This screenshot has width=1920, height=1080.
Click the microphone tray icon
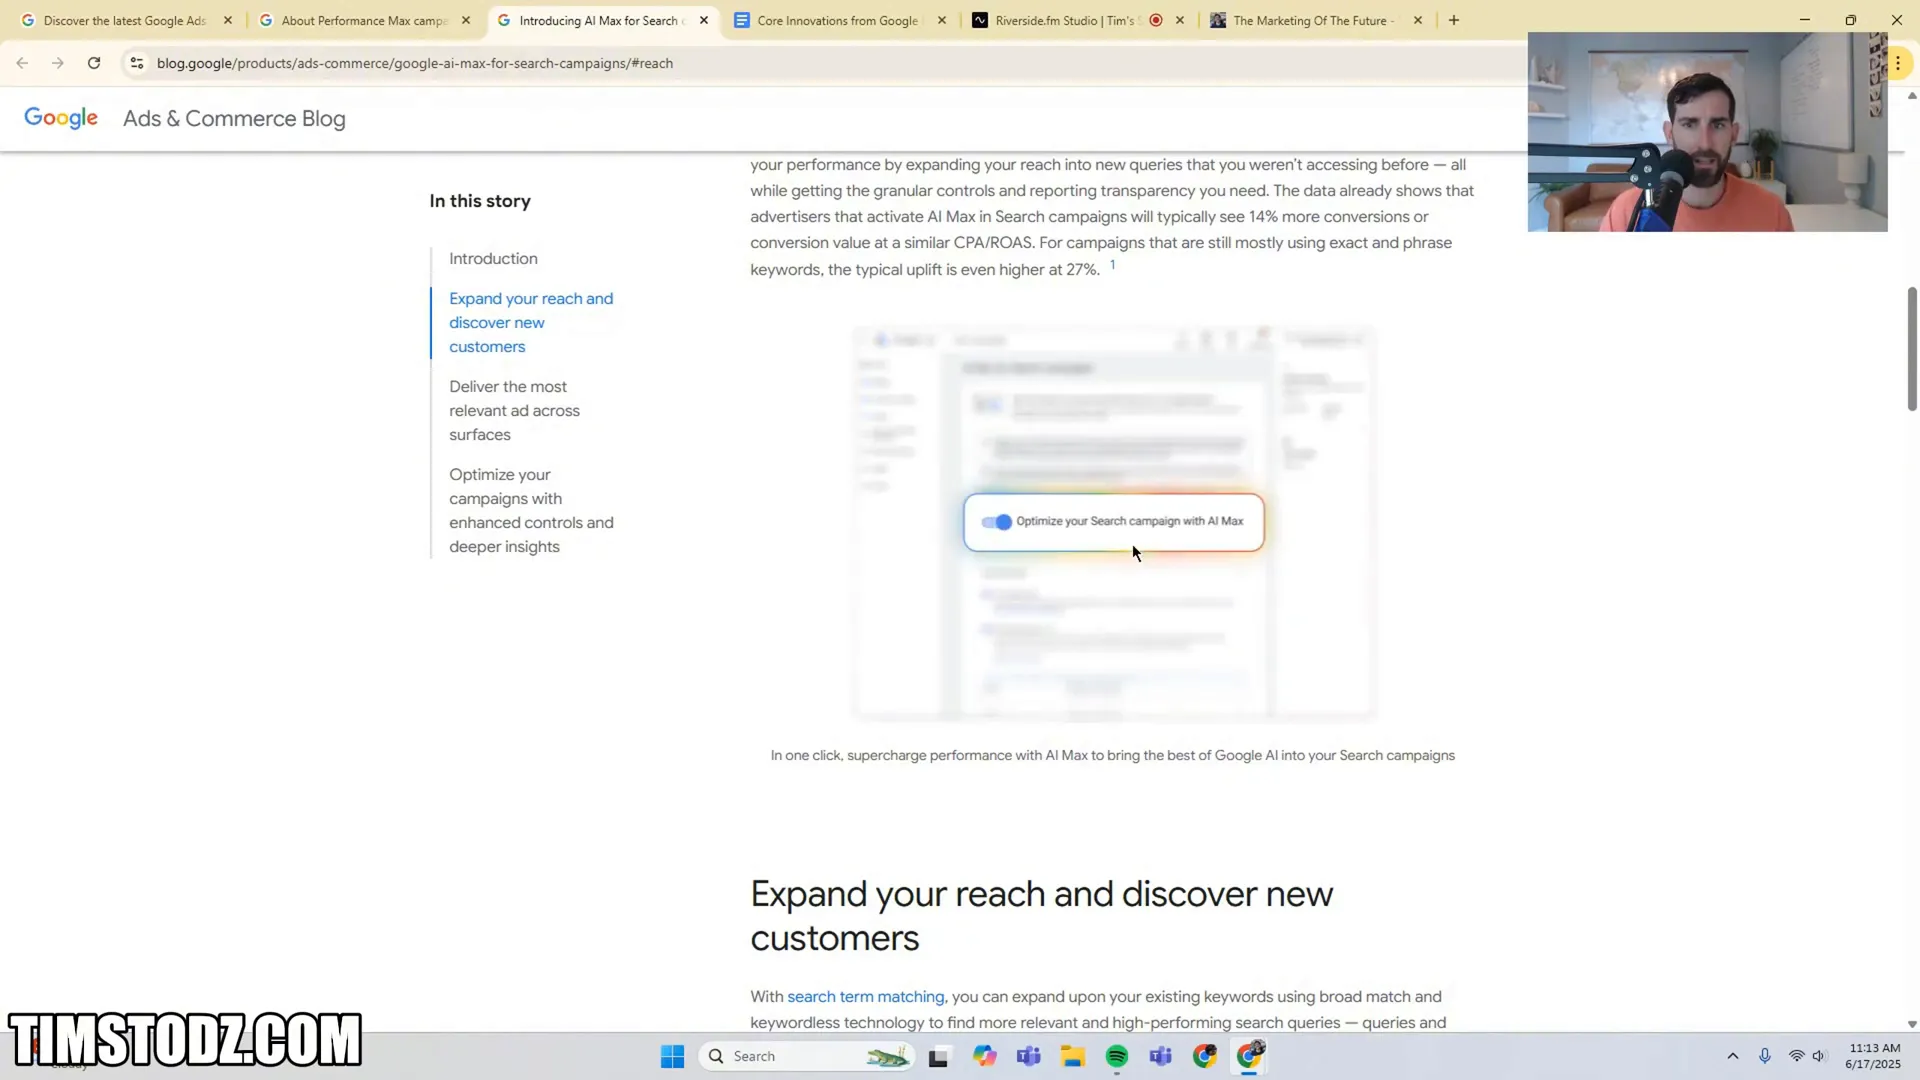pos(1765,1056)
